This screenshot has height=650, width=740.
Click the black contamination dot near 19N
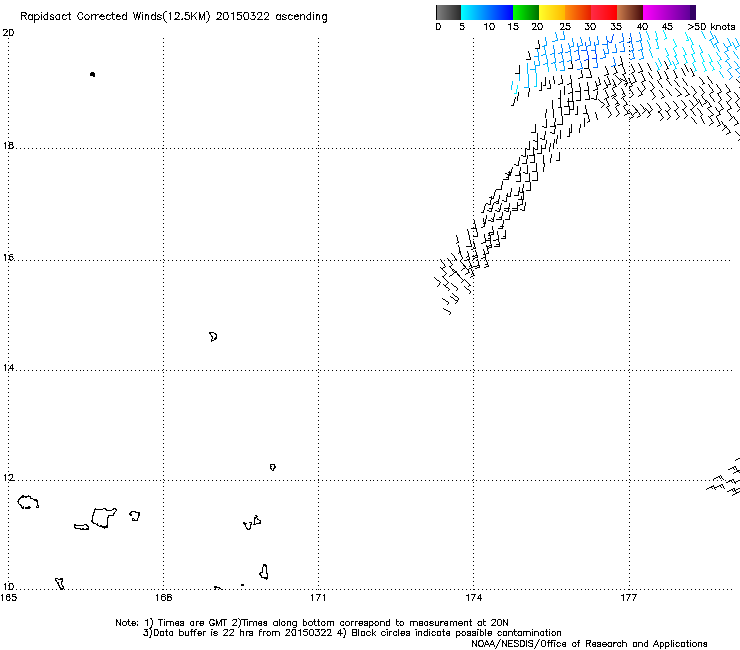[x=92, y=75]
